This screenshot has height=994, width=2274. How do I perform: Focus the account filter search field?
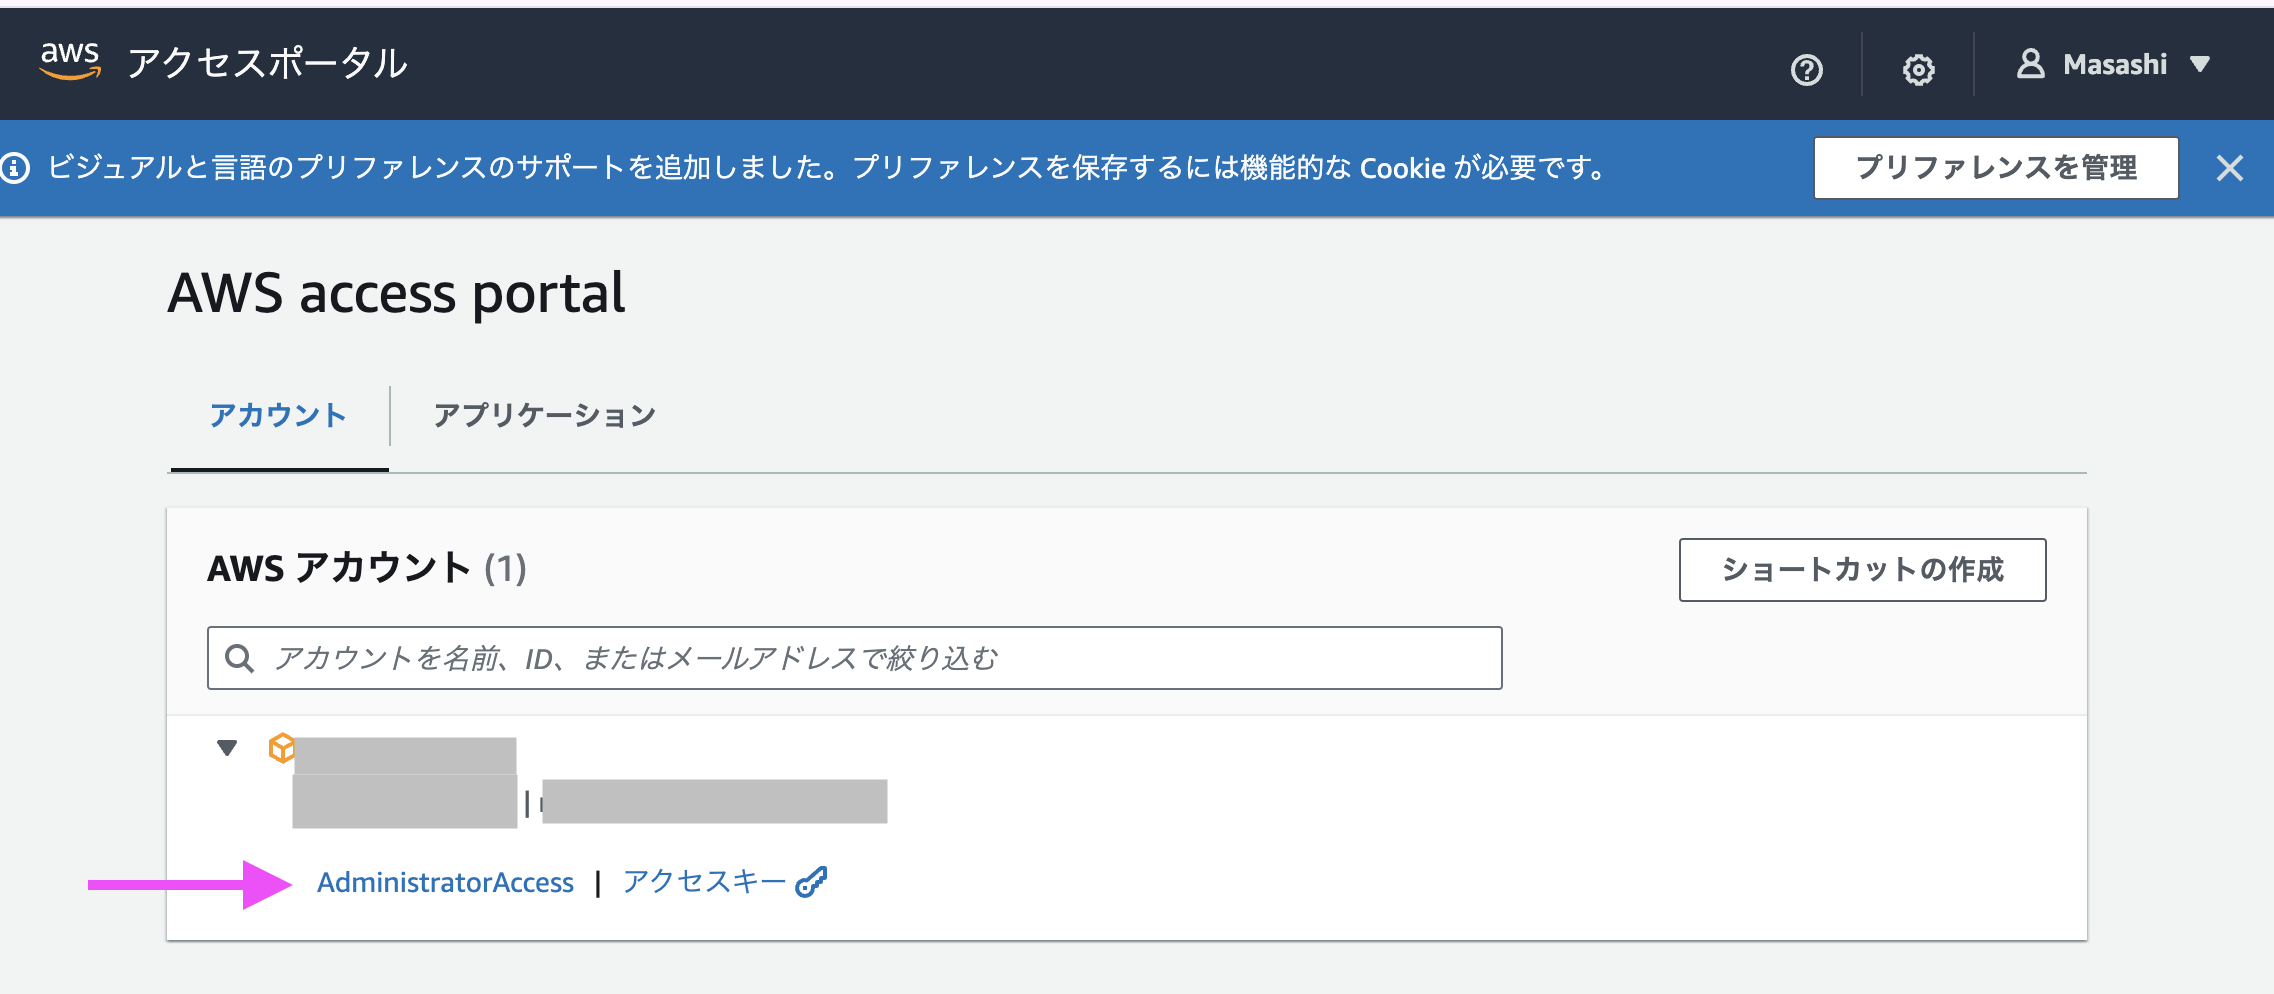coord(854,658)
